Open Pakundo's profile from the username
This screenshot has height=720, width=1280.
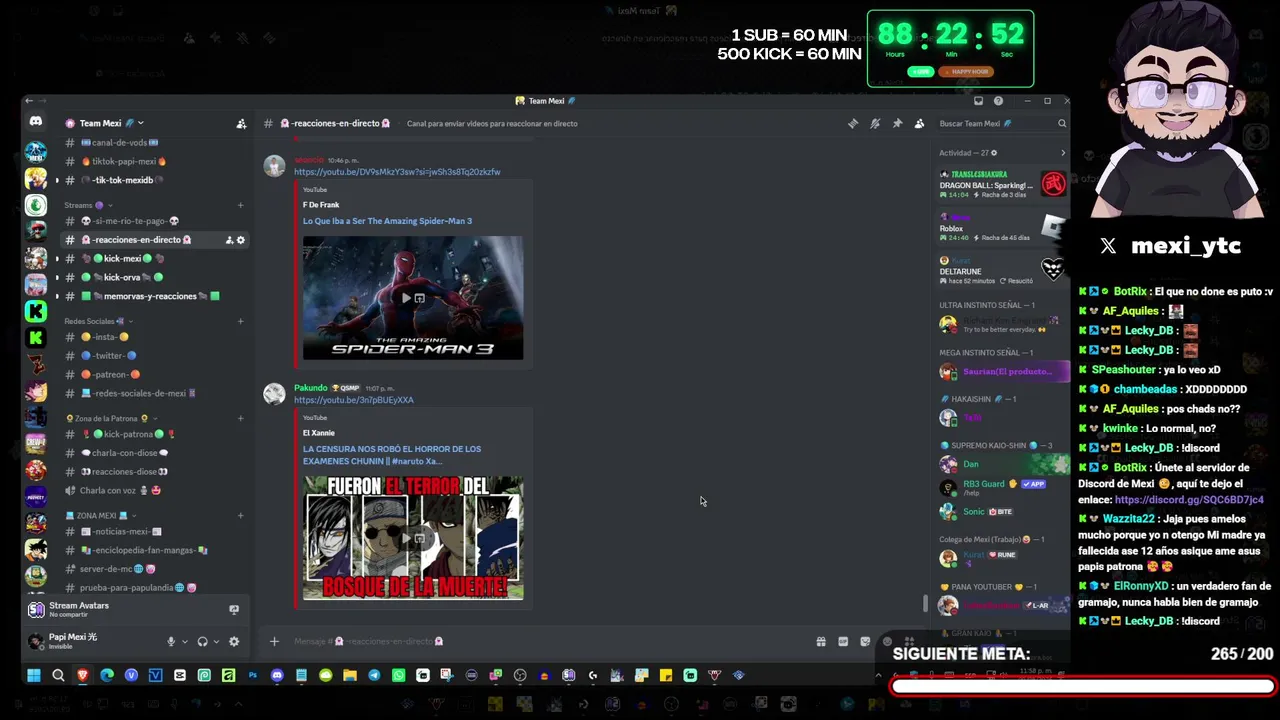(x=311, y=388)
